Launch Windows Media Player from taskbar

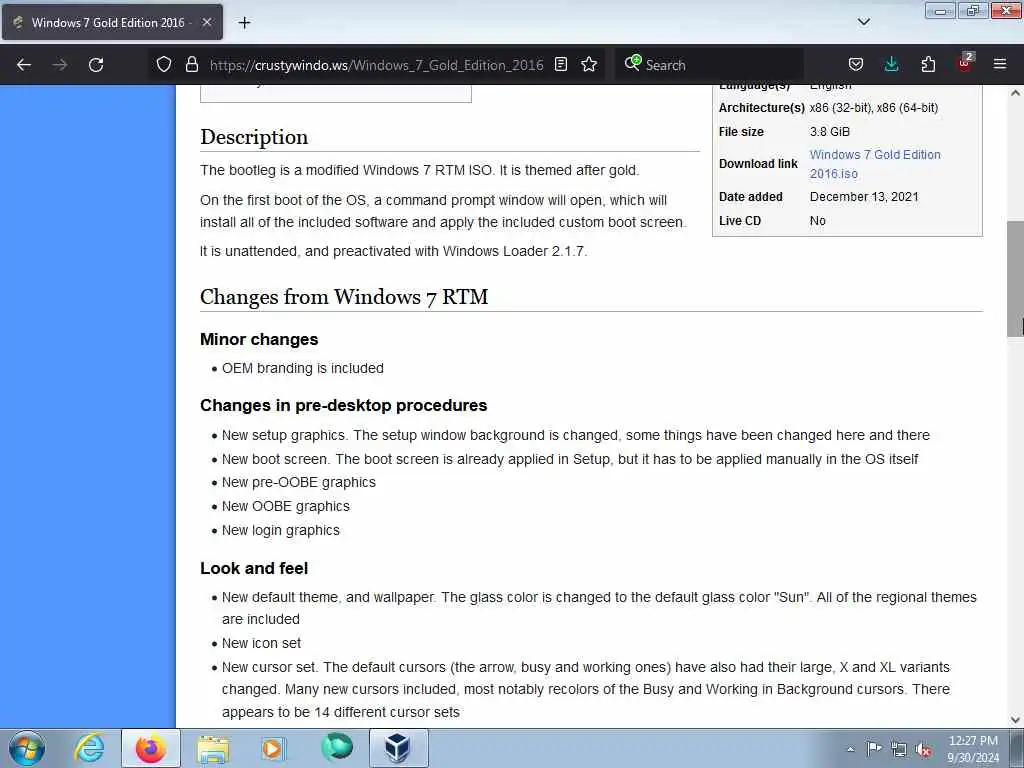pyautogui.click(x=273, y=748)
